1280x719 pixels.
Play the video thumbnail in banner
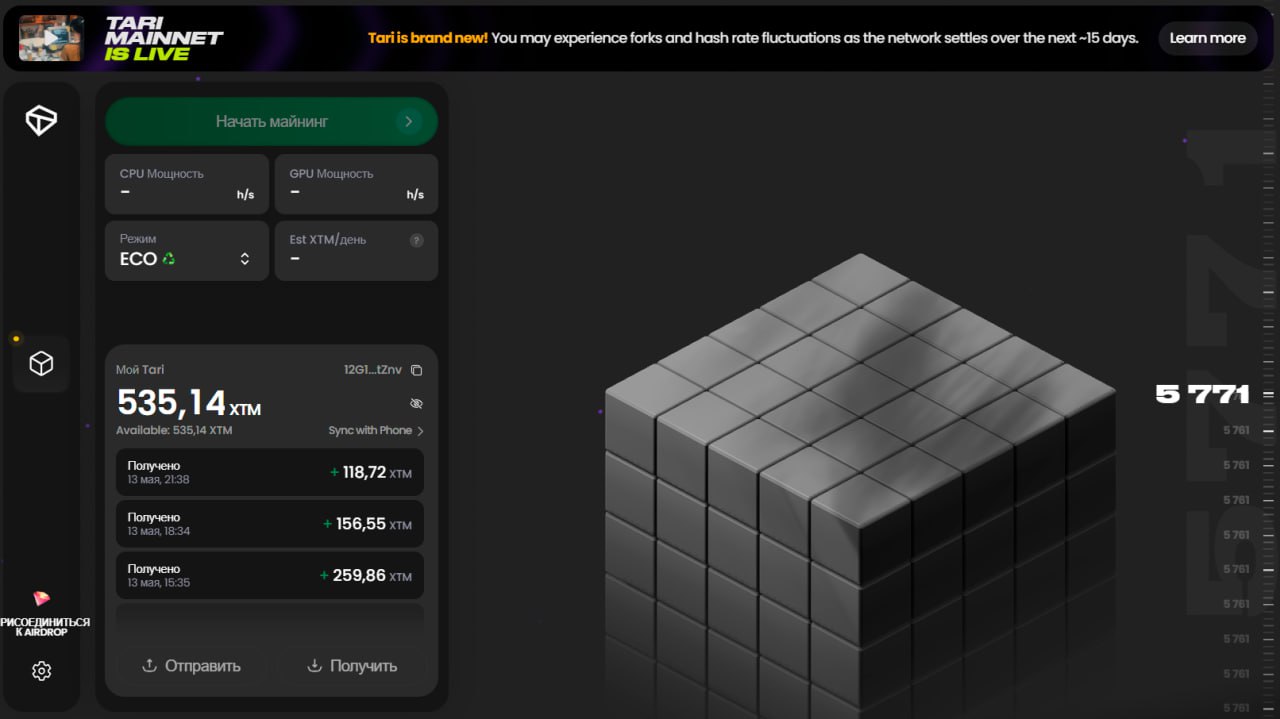click(x=51, y=38)
